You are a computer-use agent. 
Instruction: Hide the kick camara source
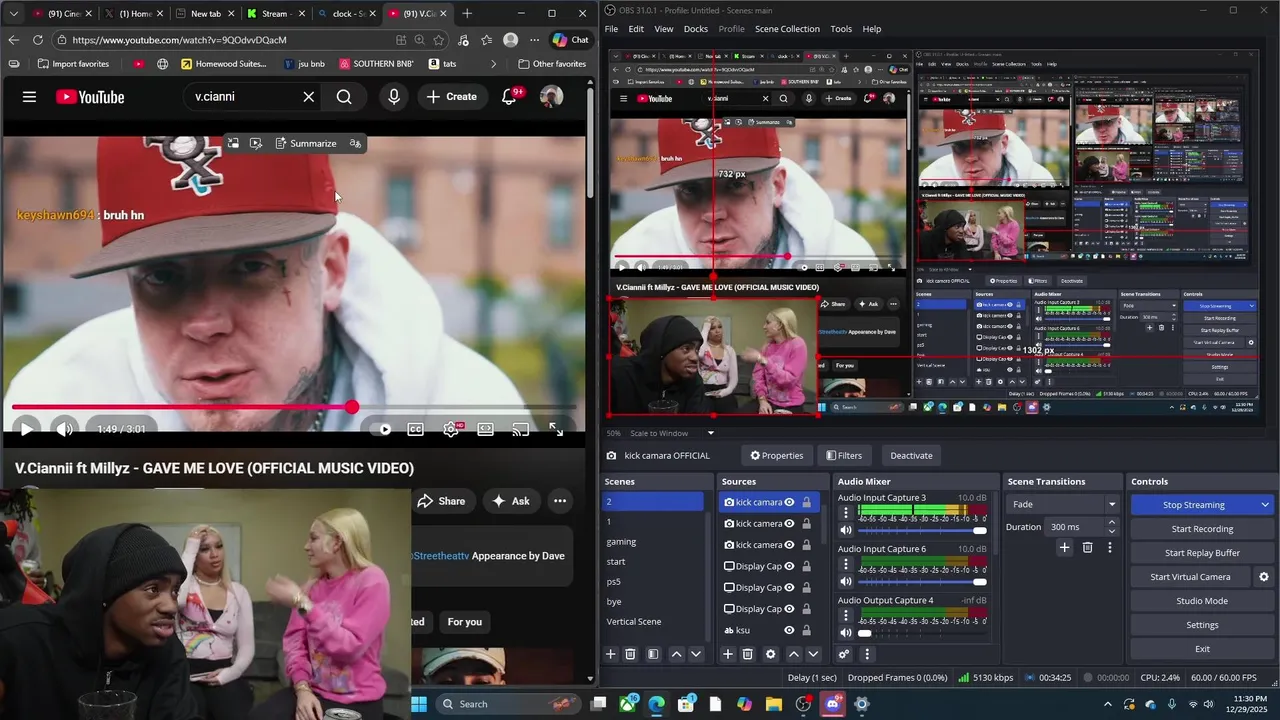[x=789, y=502]
